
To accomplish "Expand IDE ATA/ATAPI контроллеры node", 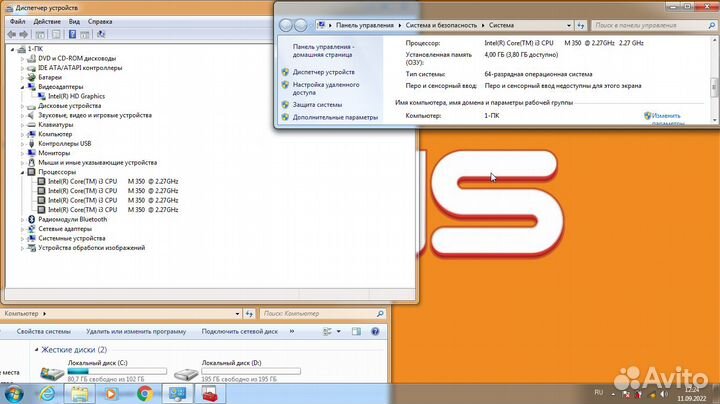I will pos(22,68).
